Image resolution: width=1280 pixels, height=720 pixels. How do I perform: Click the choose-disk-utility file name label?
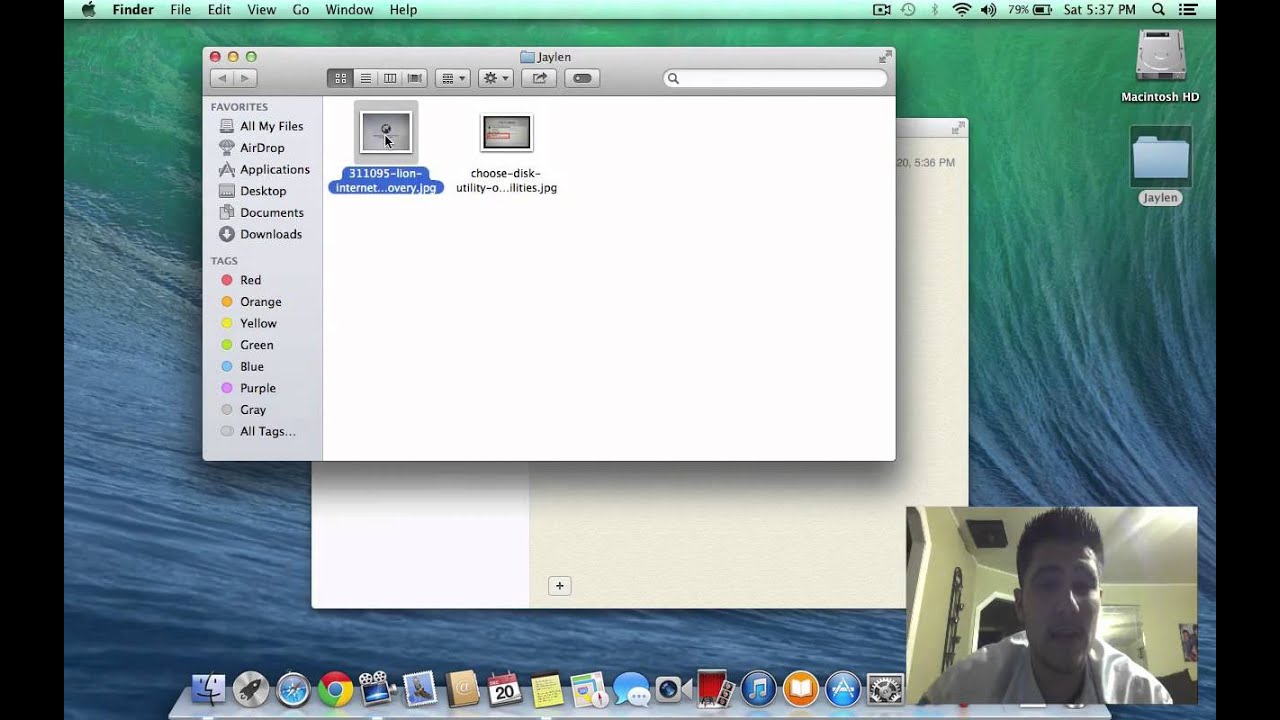(507, 180)
